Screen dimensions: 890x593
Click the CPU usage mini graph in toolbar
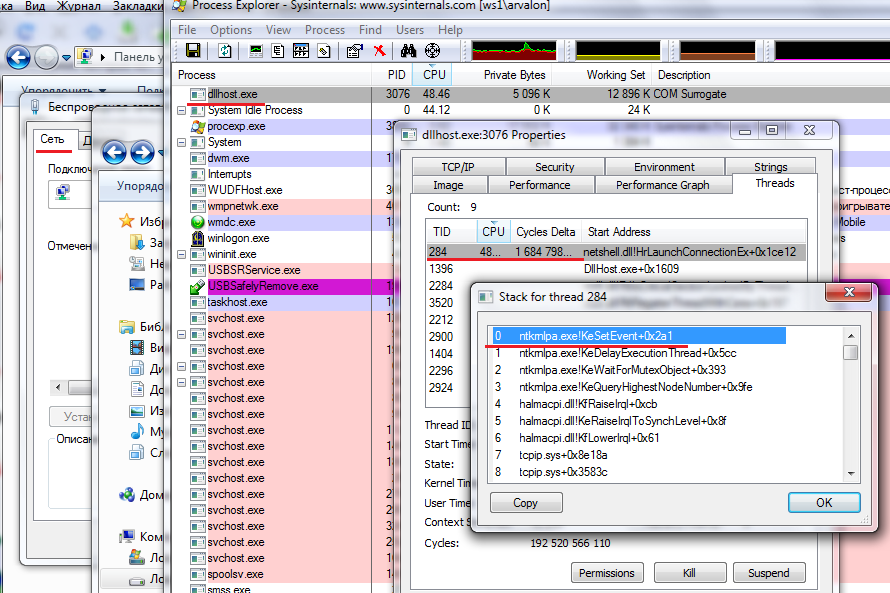(514, 51)
